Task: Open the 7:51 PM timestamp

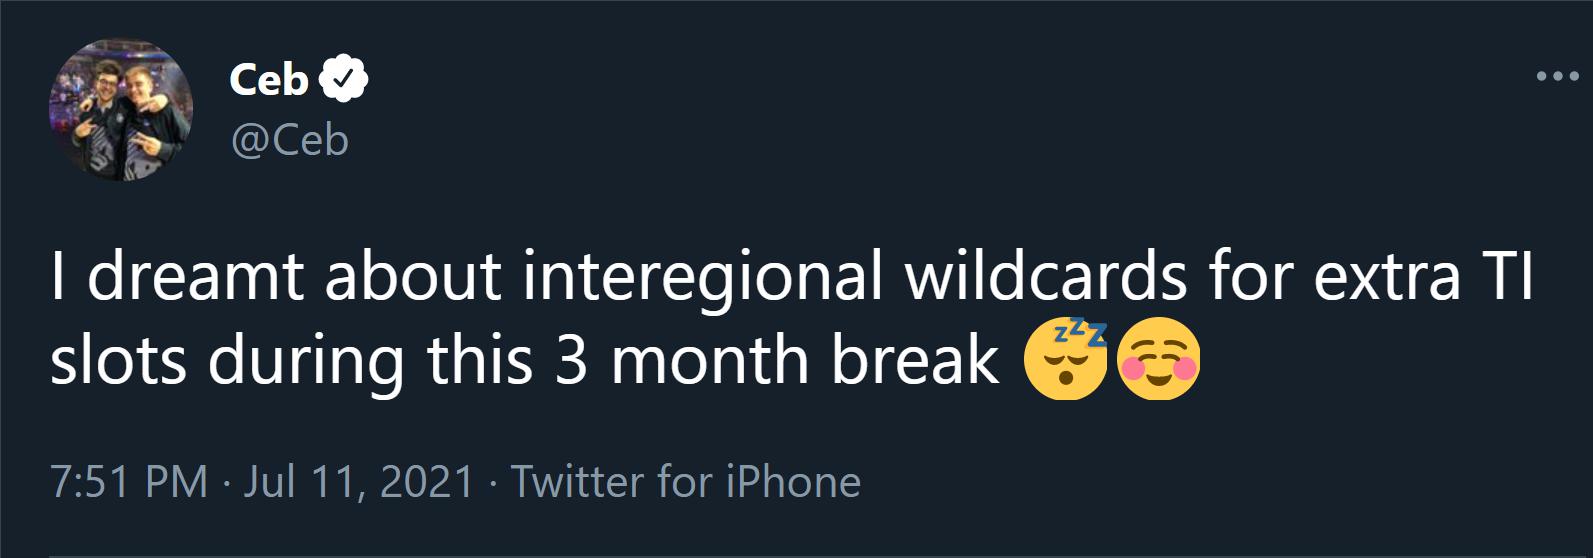Action: pos(128,482)
